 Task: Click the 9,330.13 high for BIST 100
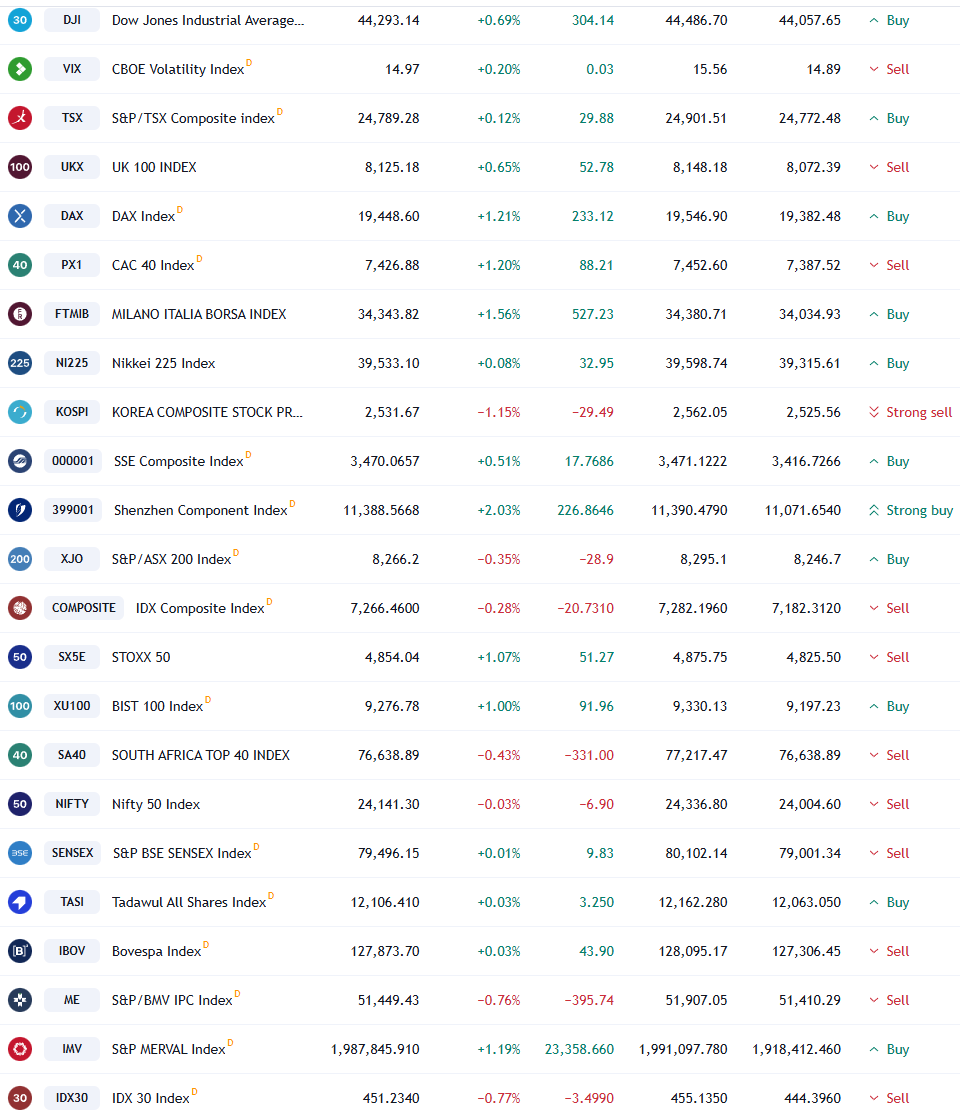coord(700,706)
